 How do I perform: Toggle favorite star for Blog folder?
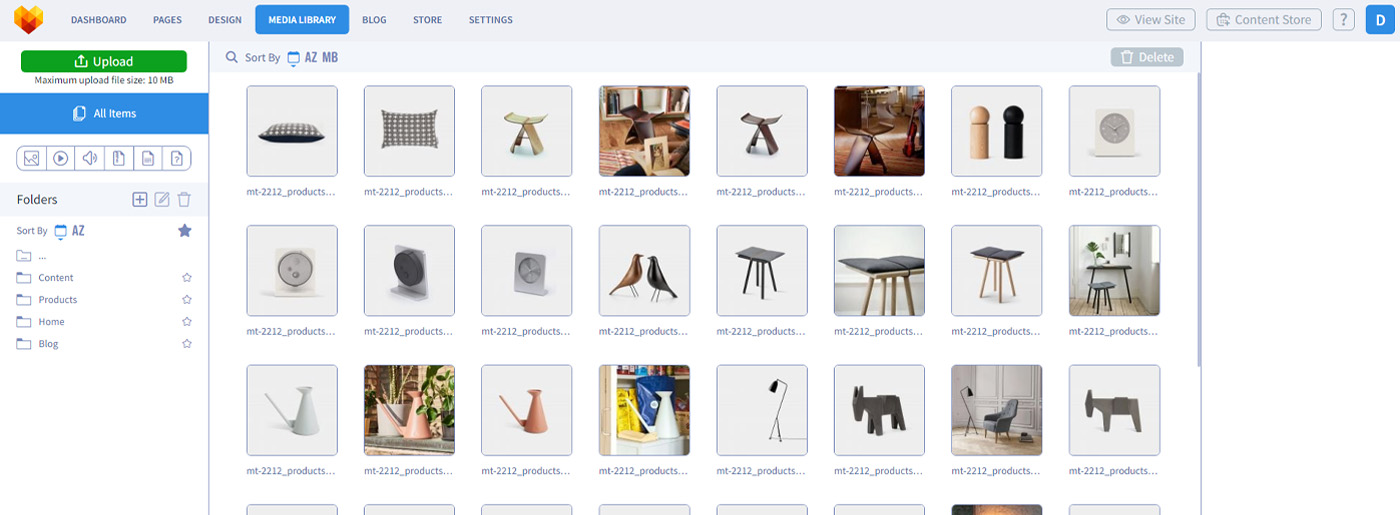click(186, 344)
